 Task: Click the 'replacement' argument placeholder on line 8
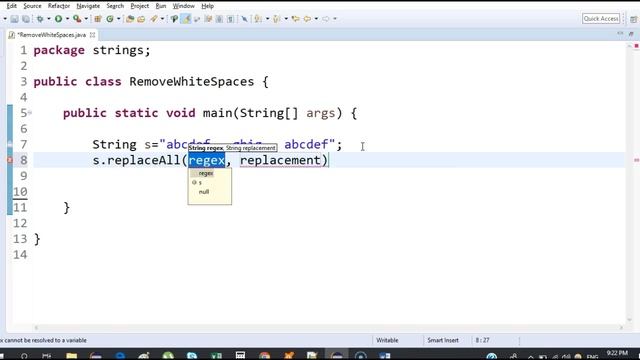point(280,160)
